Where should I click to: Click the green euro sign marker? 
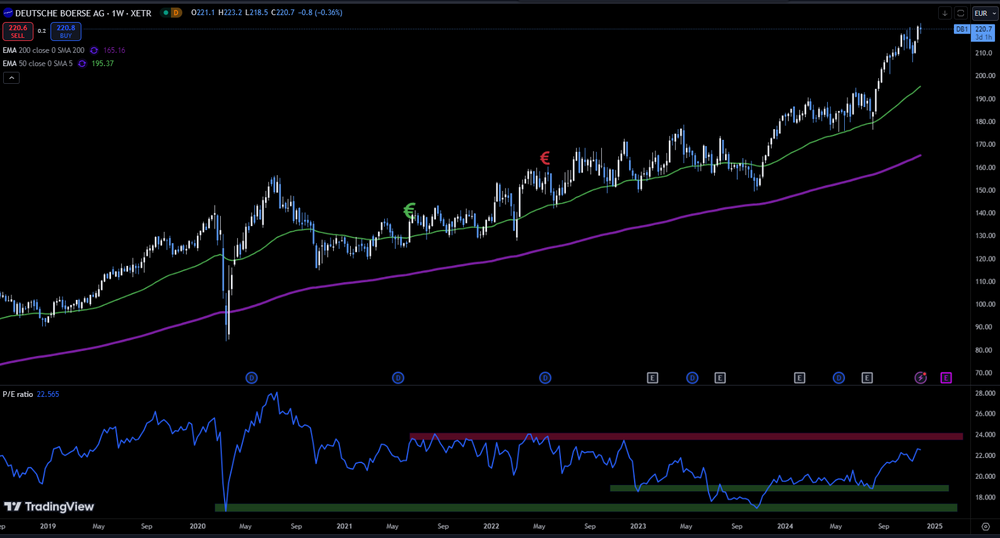[x=409, y=211]
